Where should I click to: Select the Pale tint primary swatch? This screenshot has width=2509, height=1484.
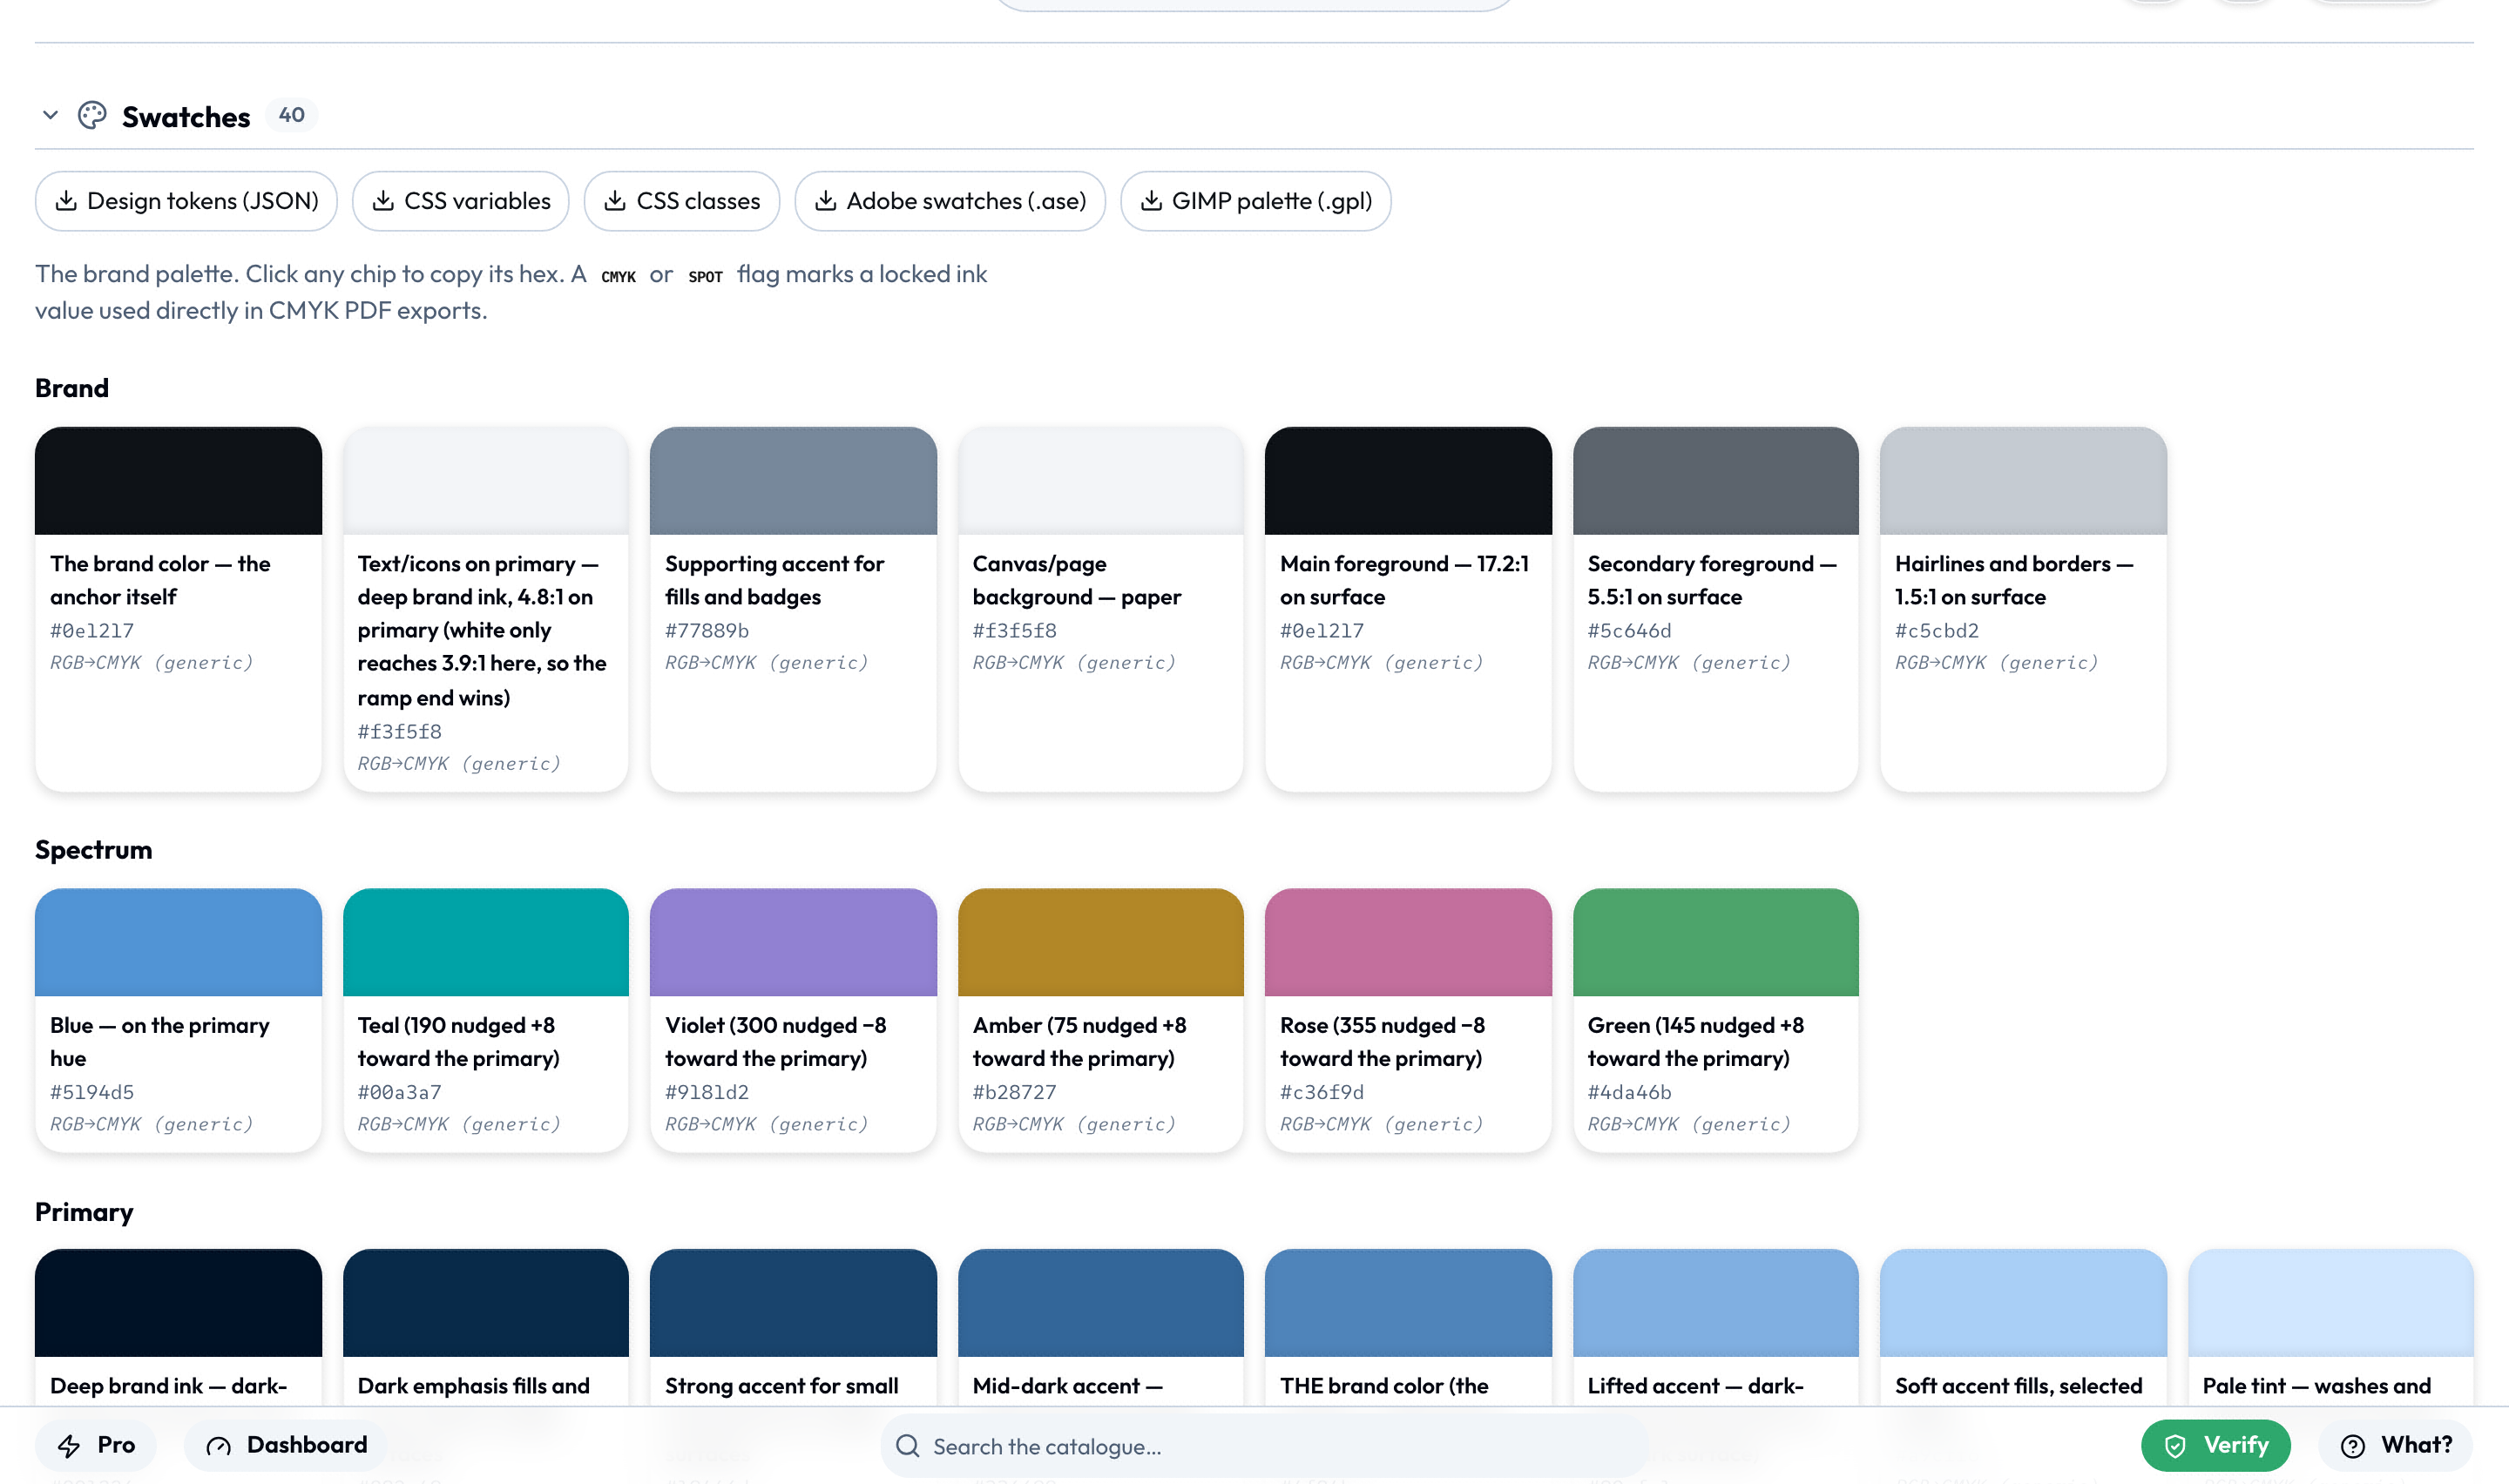click(2331, 1326)
